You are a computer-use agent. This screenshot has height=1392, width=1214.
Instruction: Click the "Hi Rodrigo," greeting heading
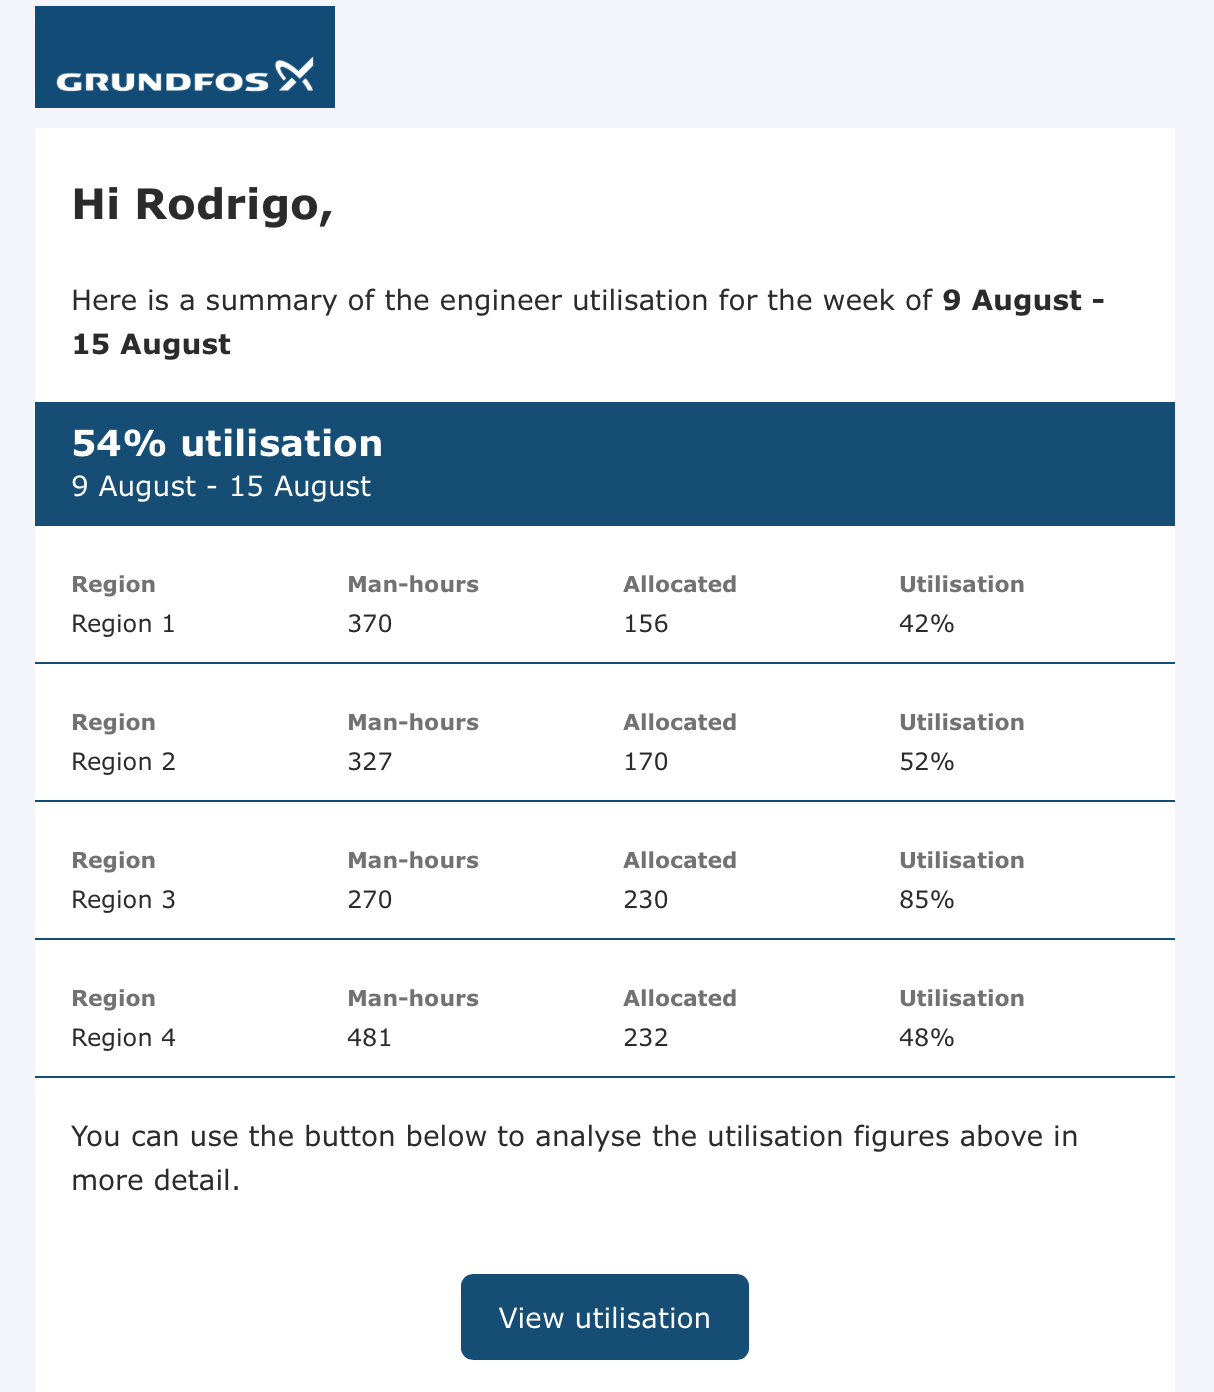coord(202,205)
